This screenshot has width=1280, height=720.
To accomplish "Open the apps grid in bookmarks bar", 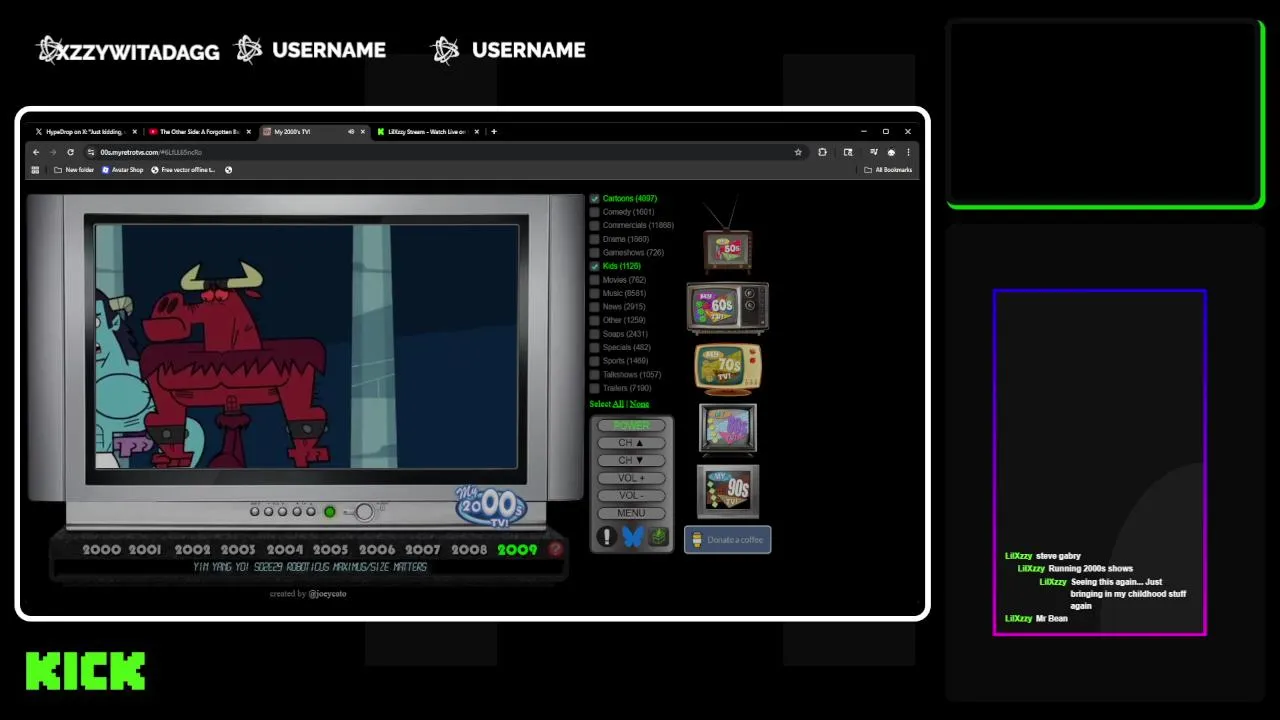I will (x=35, y=170).
